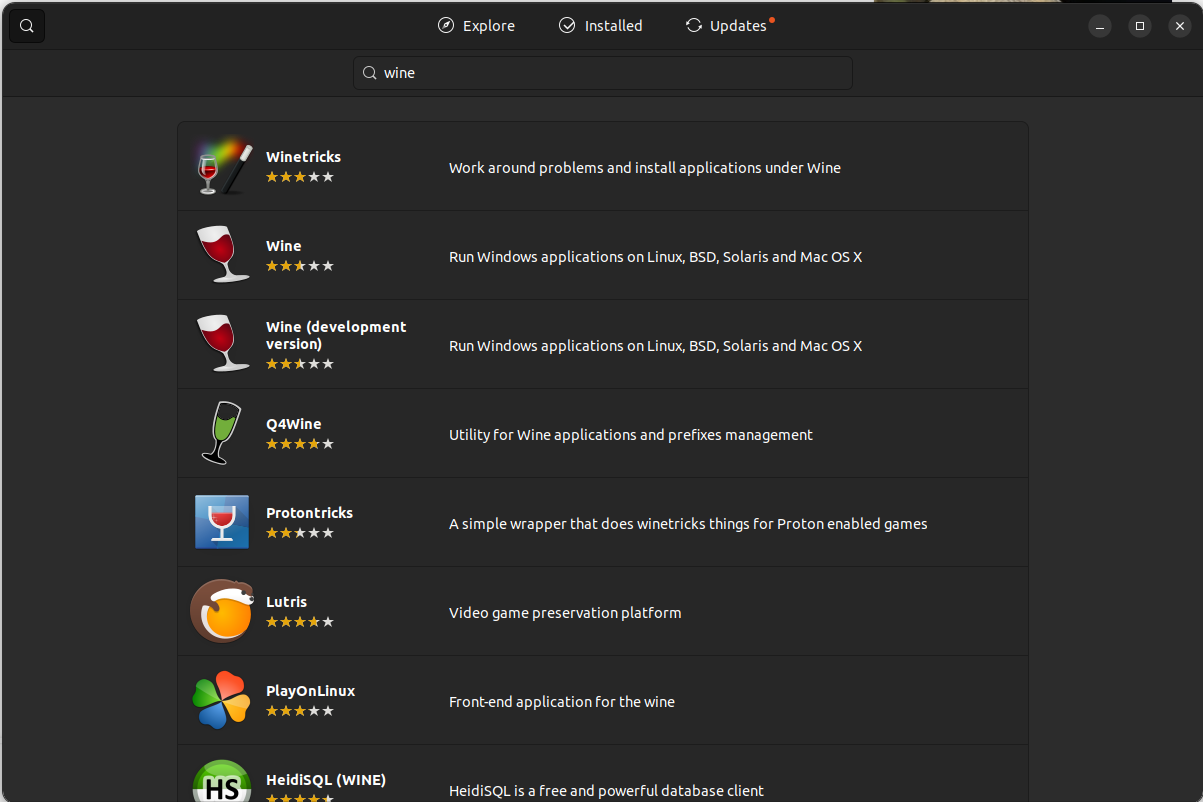Click the PlayOnLinux star rating
This screenshot has width=1203, height=802.
coord(300,711)
